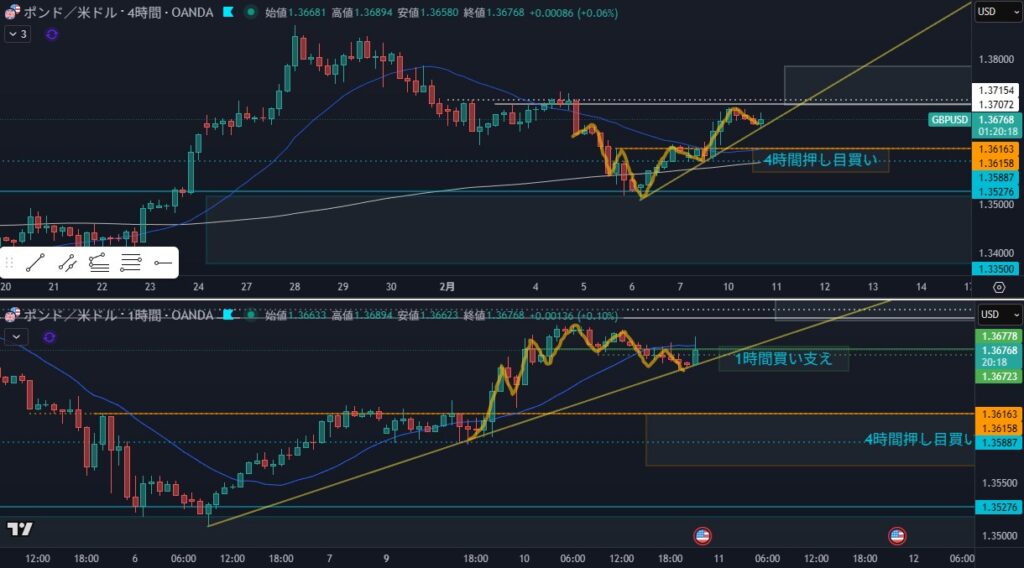Screen dimensions: 1024x568
Task: Select the trend line drawing tool
Action: click(x=36, y=264)
